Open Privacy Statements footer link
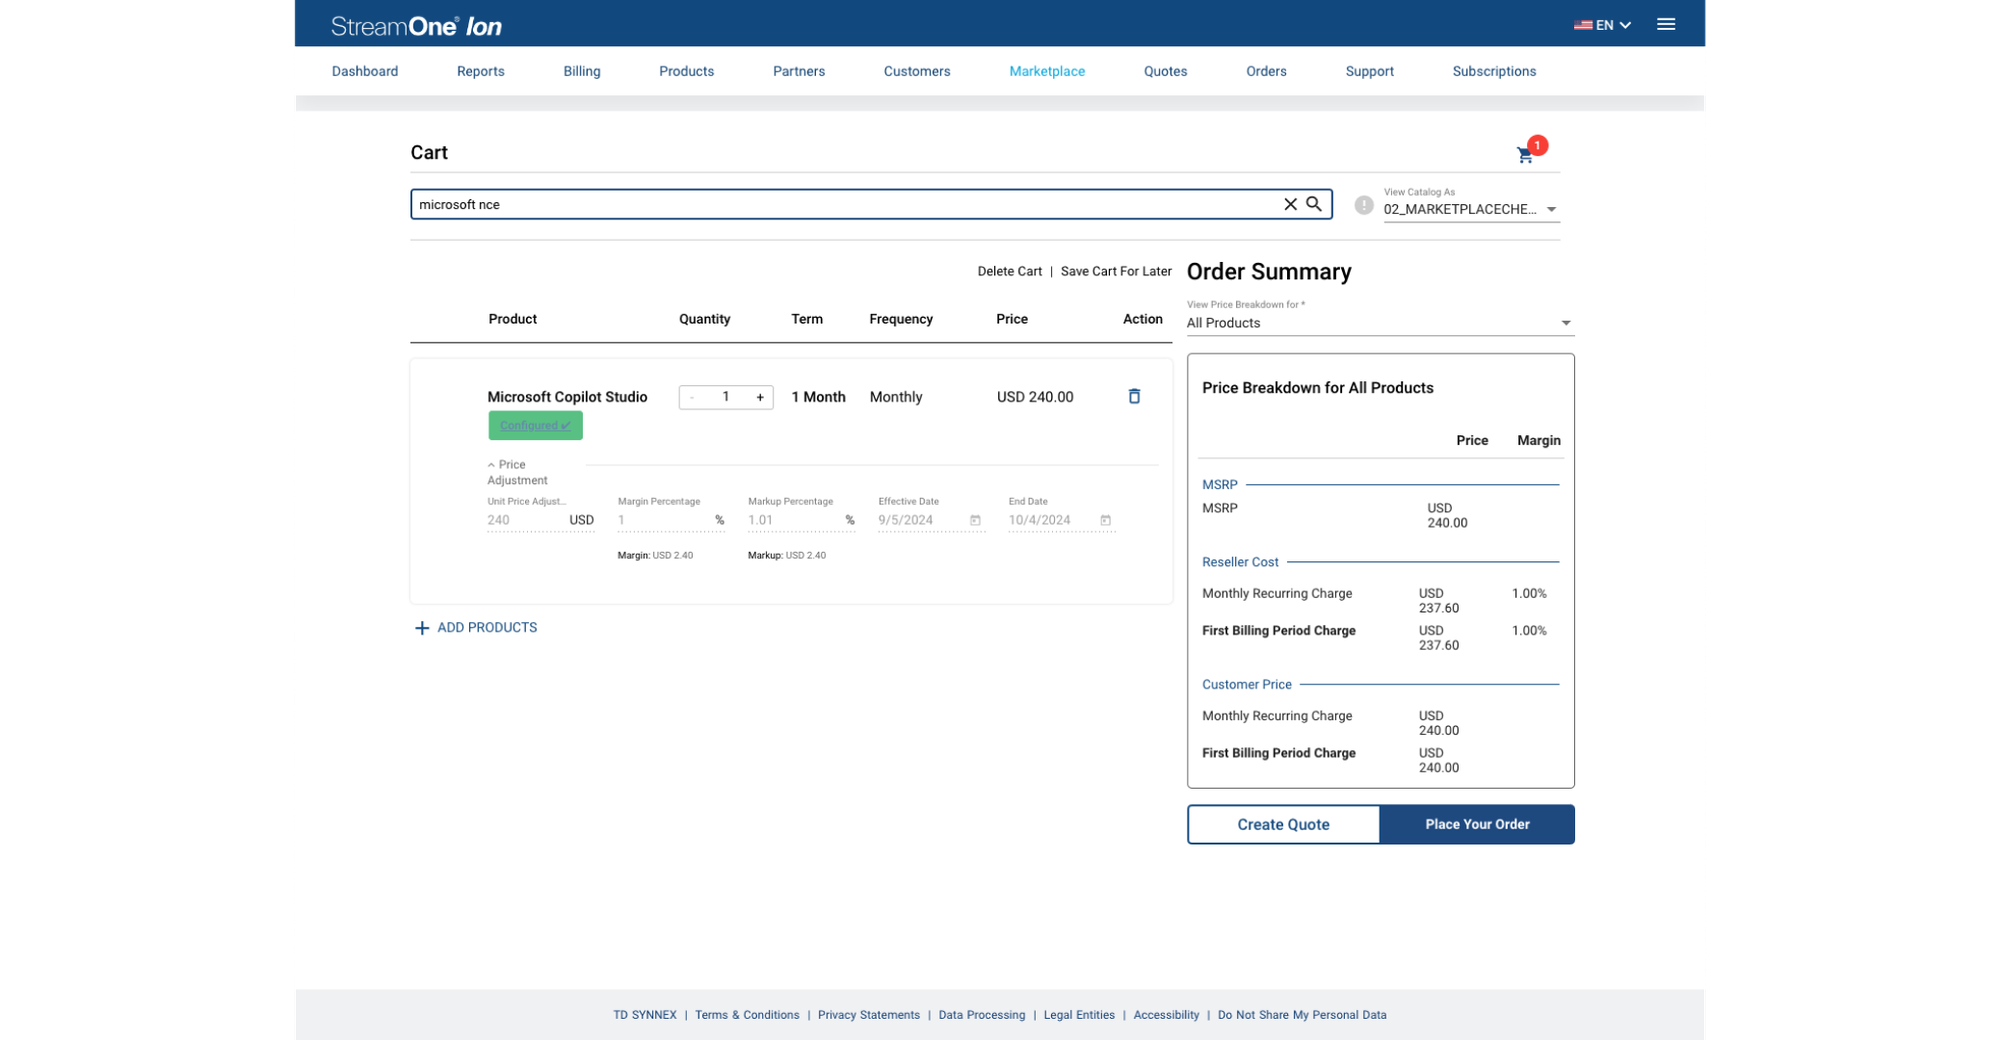This screenshot has width=2000, height=1040. pyautogui.click(x=868, y=1015)
